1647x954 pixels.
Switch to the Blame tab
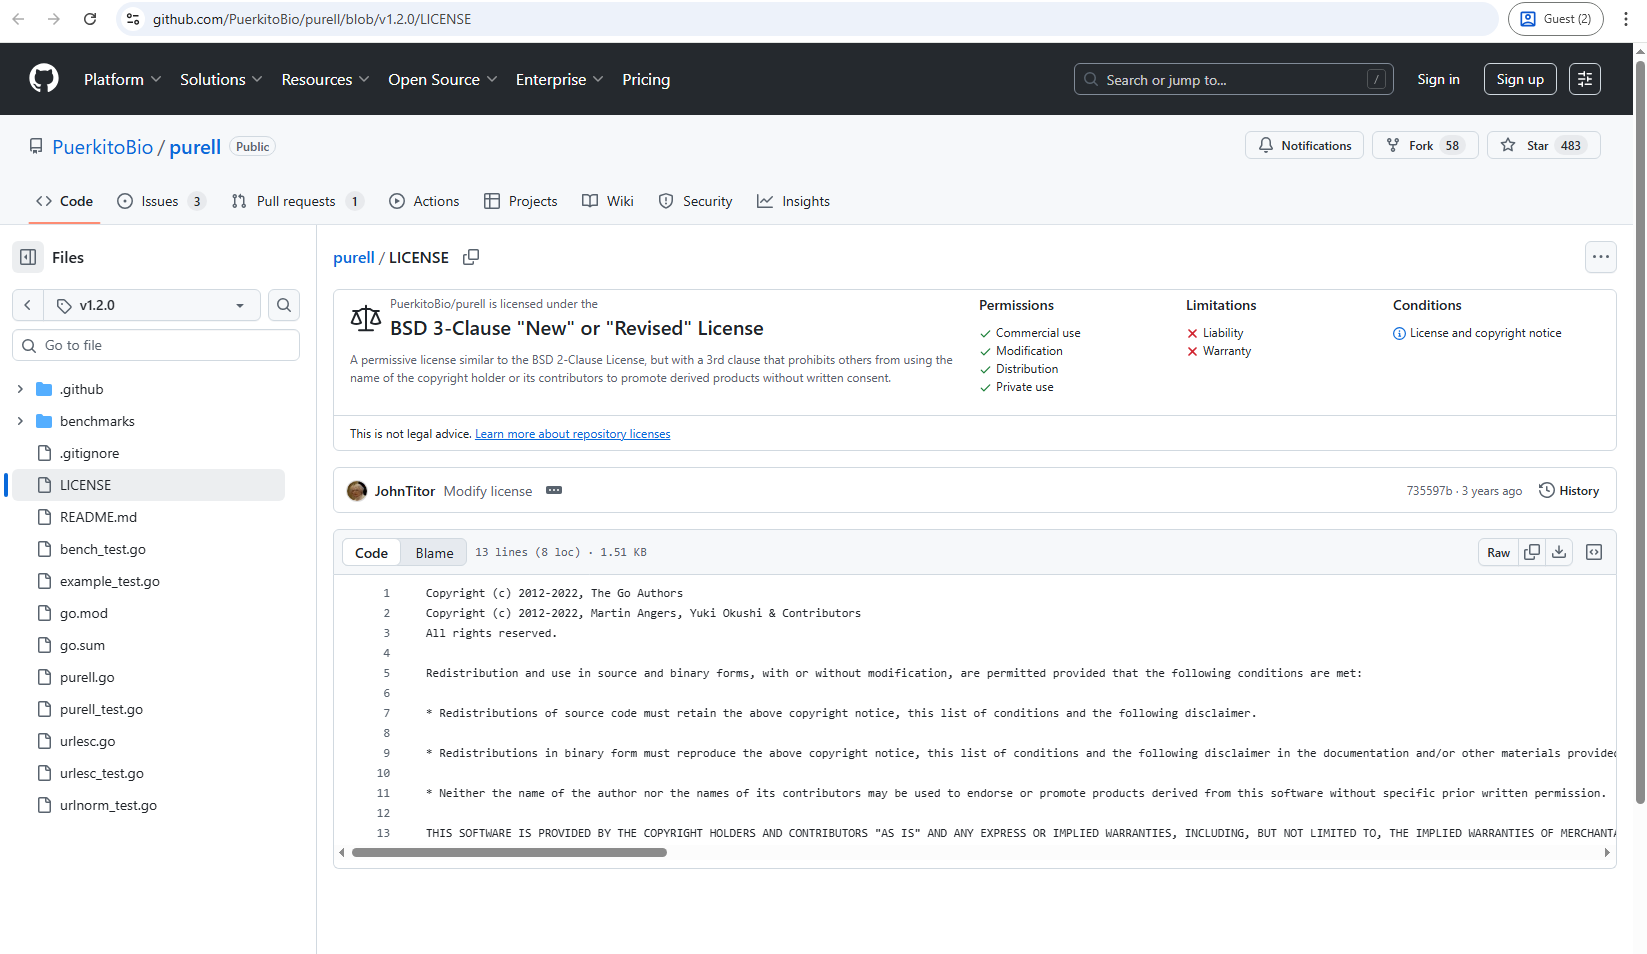pyautogui.click(x=433, y=552)
